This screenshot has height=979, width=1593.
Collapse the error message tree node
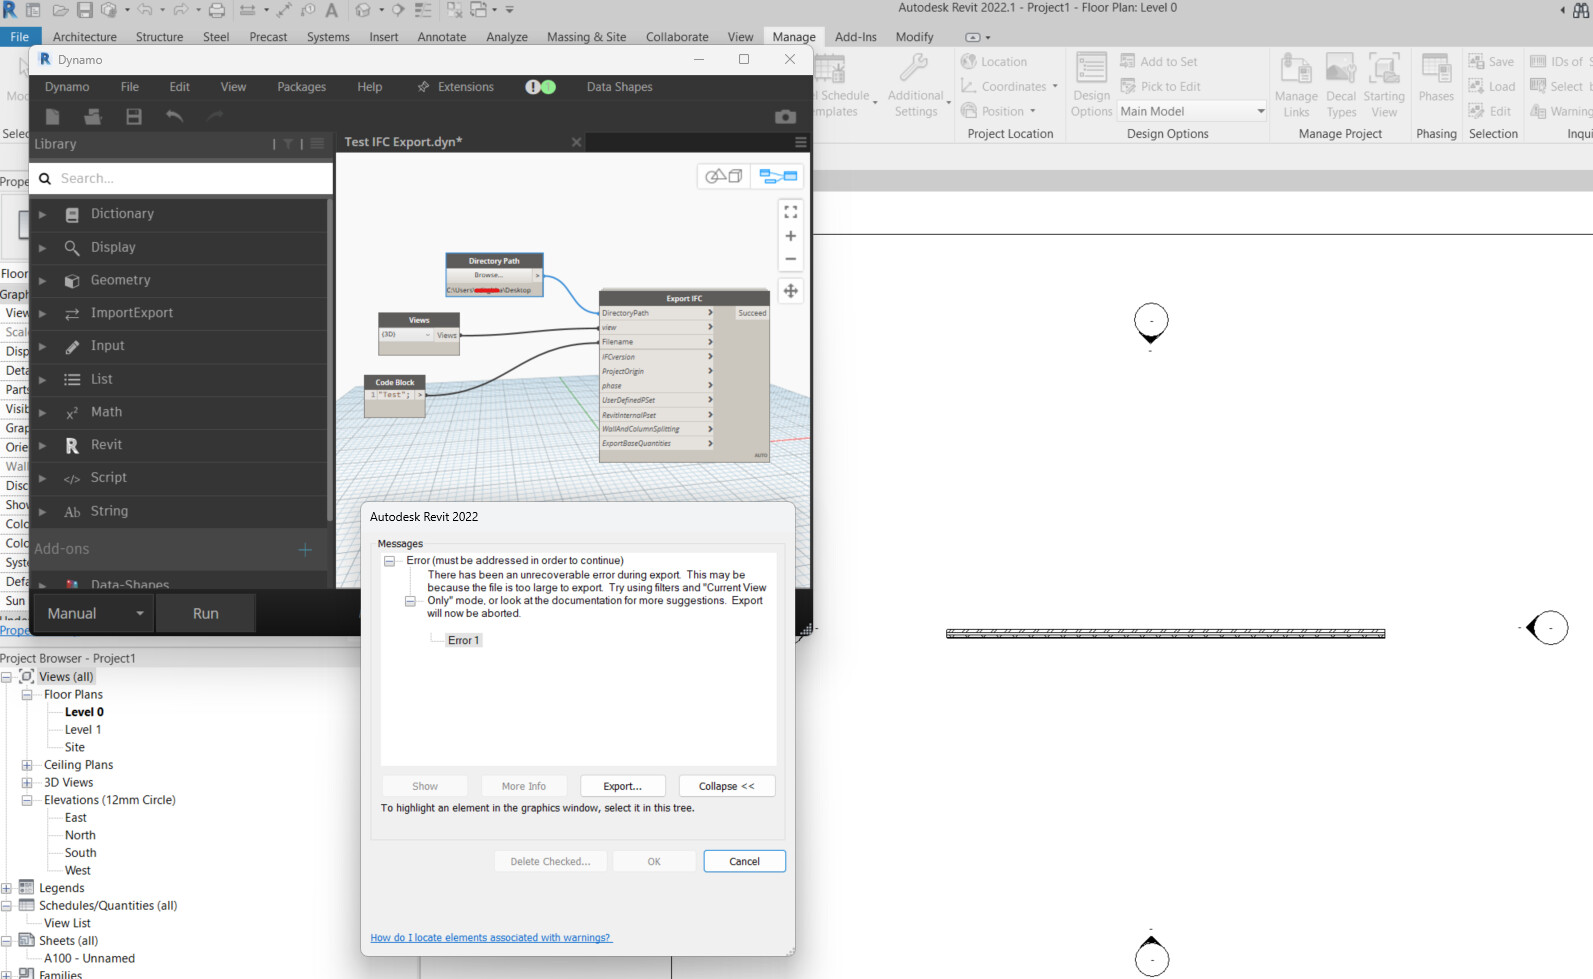pos(390,561)
